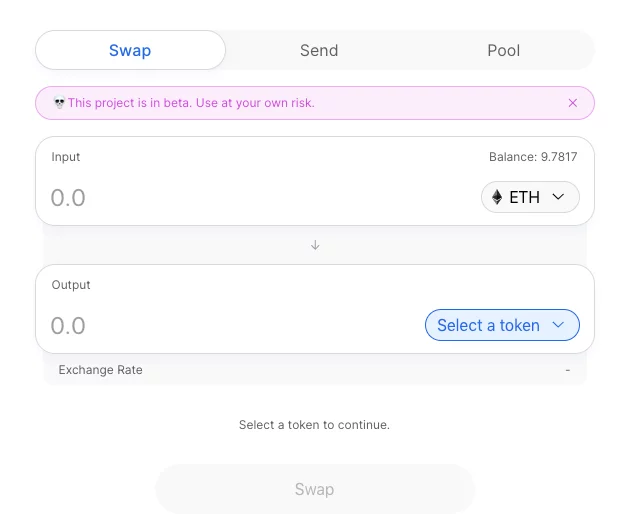Dismiss the beta warning banner

coord(573,103)
